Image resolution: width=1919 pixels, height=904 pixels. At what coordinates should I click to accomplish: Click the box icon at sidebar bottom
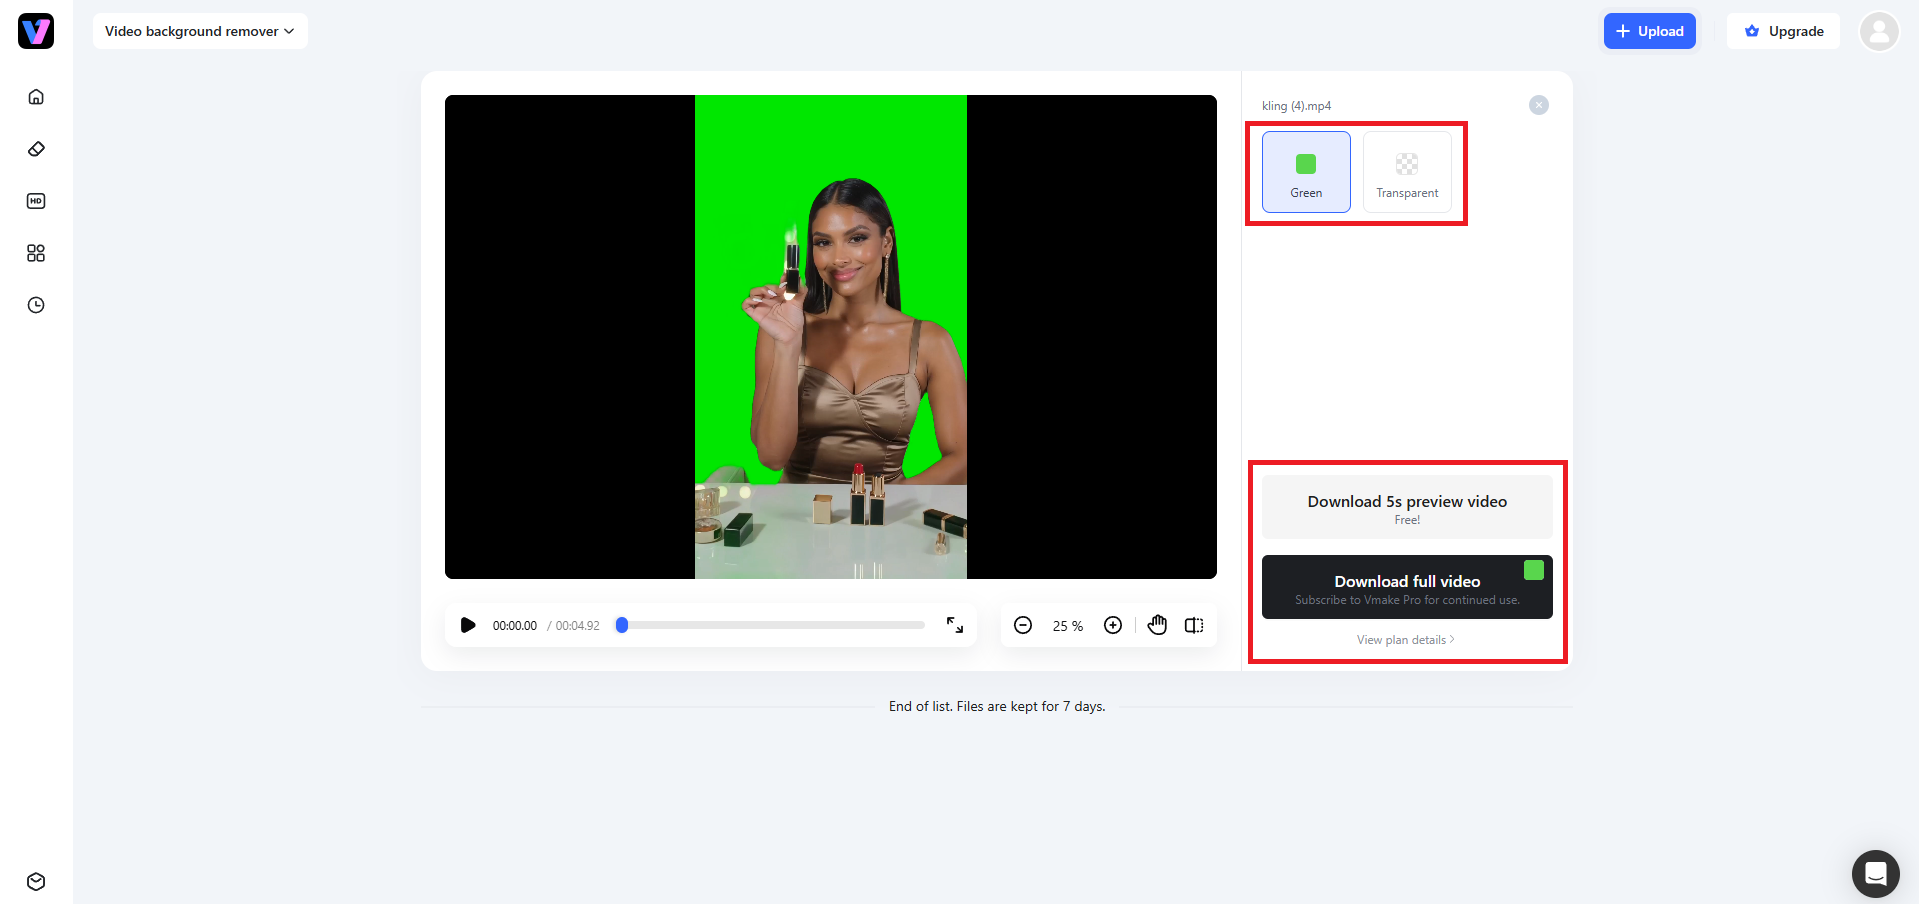(36, 881)
